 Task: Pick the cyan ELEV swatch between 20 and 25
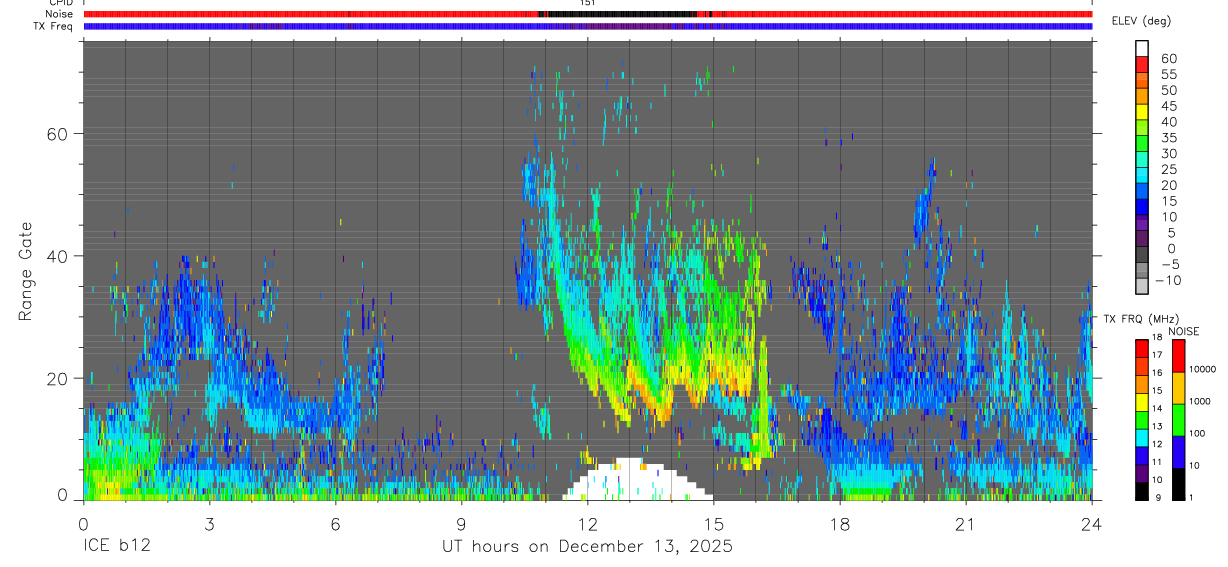pyautogui.click(x=1142, y=177)
